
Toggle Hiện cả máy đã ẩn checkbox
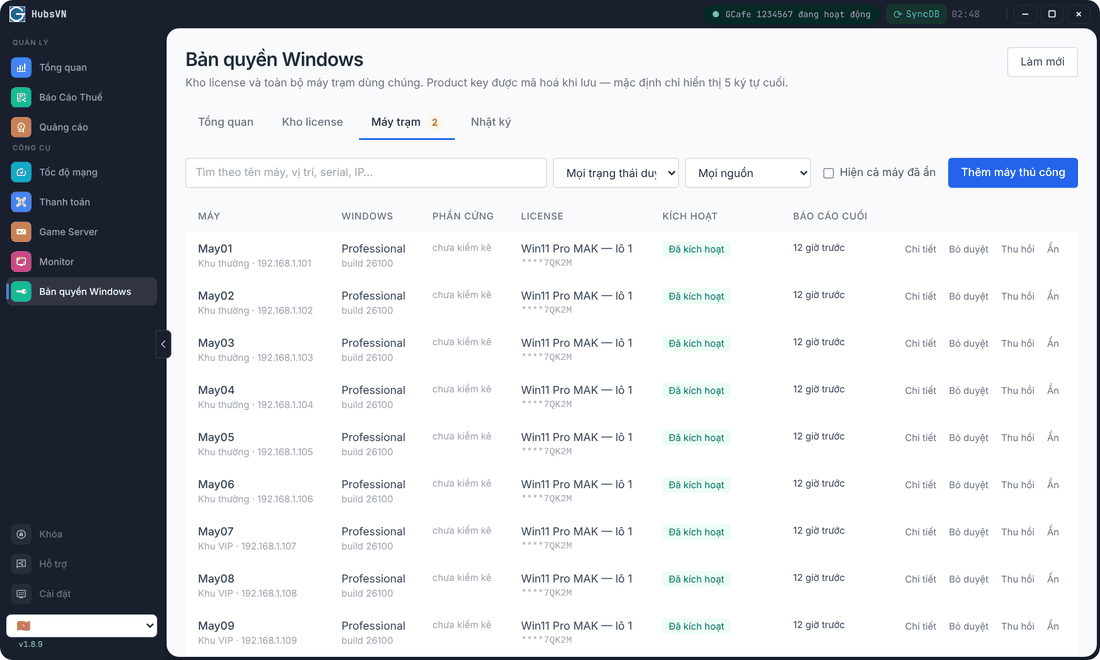(829, 173)
